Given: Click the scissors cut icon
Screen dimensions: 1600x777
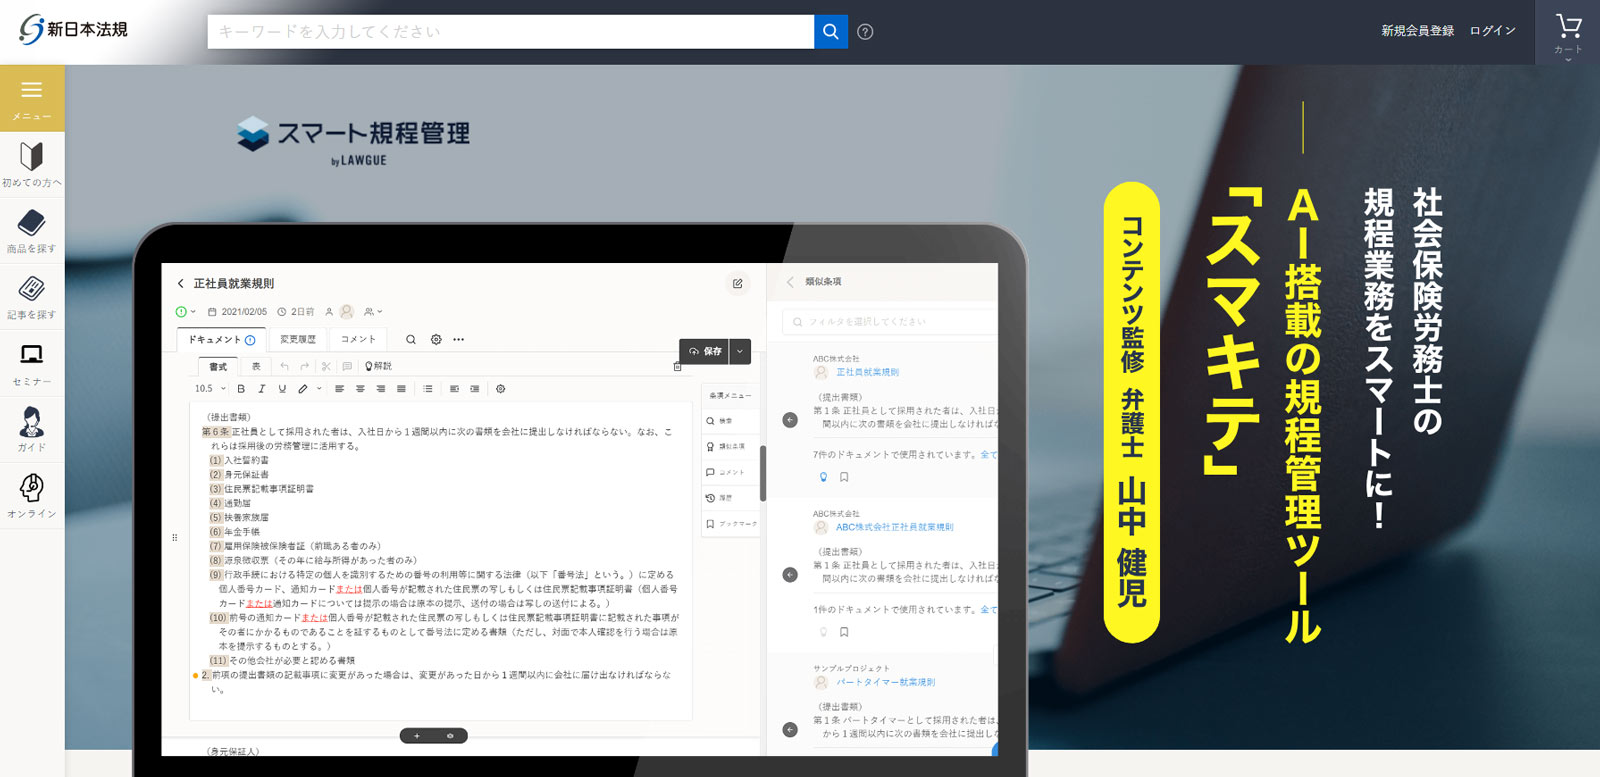Looking at the screenshot, I should point(326,367).
